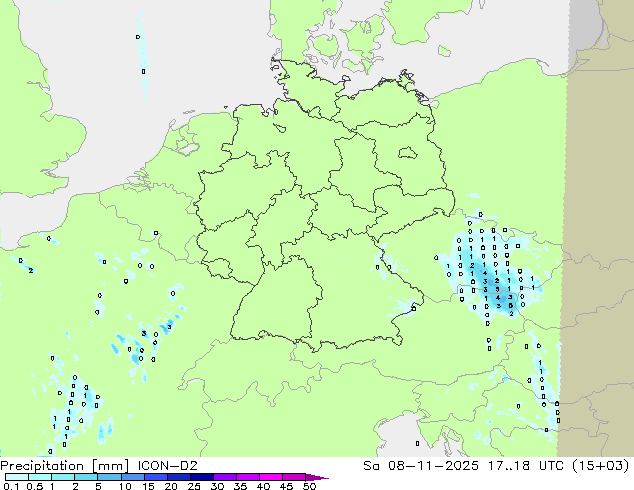Pick the 10–15 mm legend swatch
This screenshot has width=634, height=490.
(x=132, y=477)
